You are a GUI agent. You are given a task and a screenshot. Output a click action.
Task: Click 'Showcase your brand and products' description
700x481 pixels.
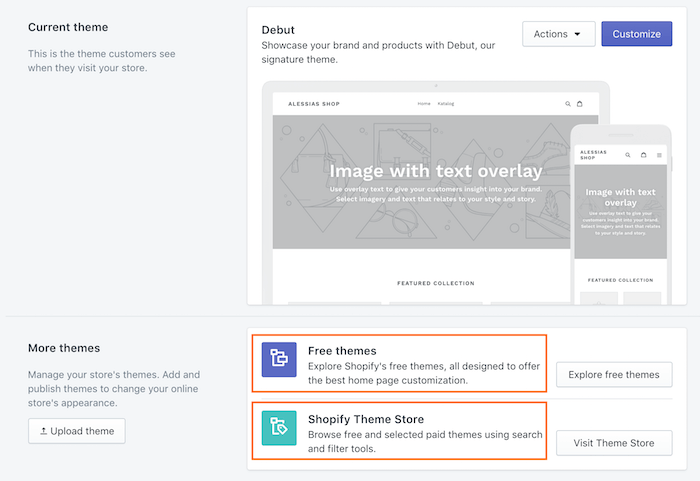click(378, 52)
